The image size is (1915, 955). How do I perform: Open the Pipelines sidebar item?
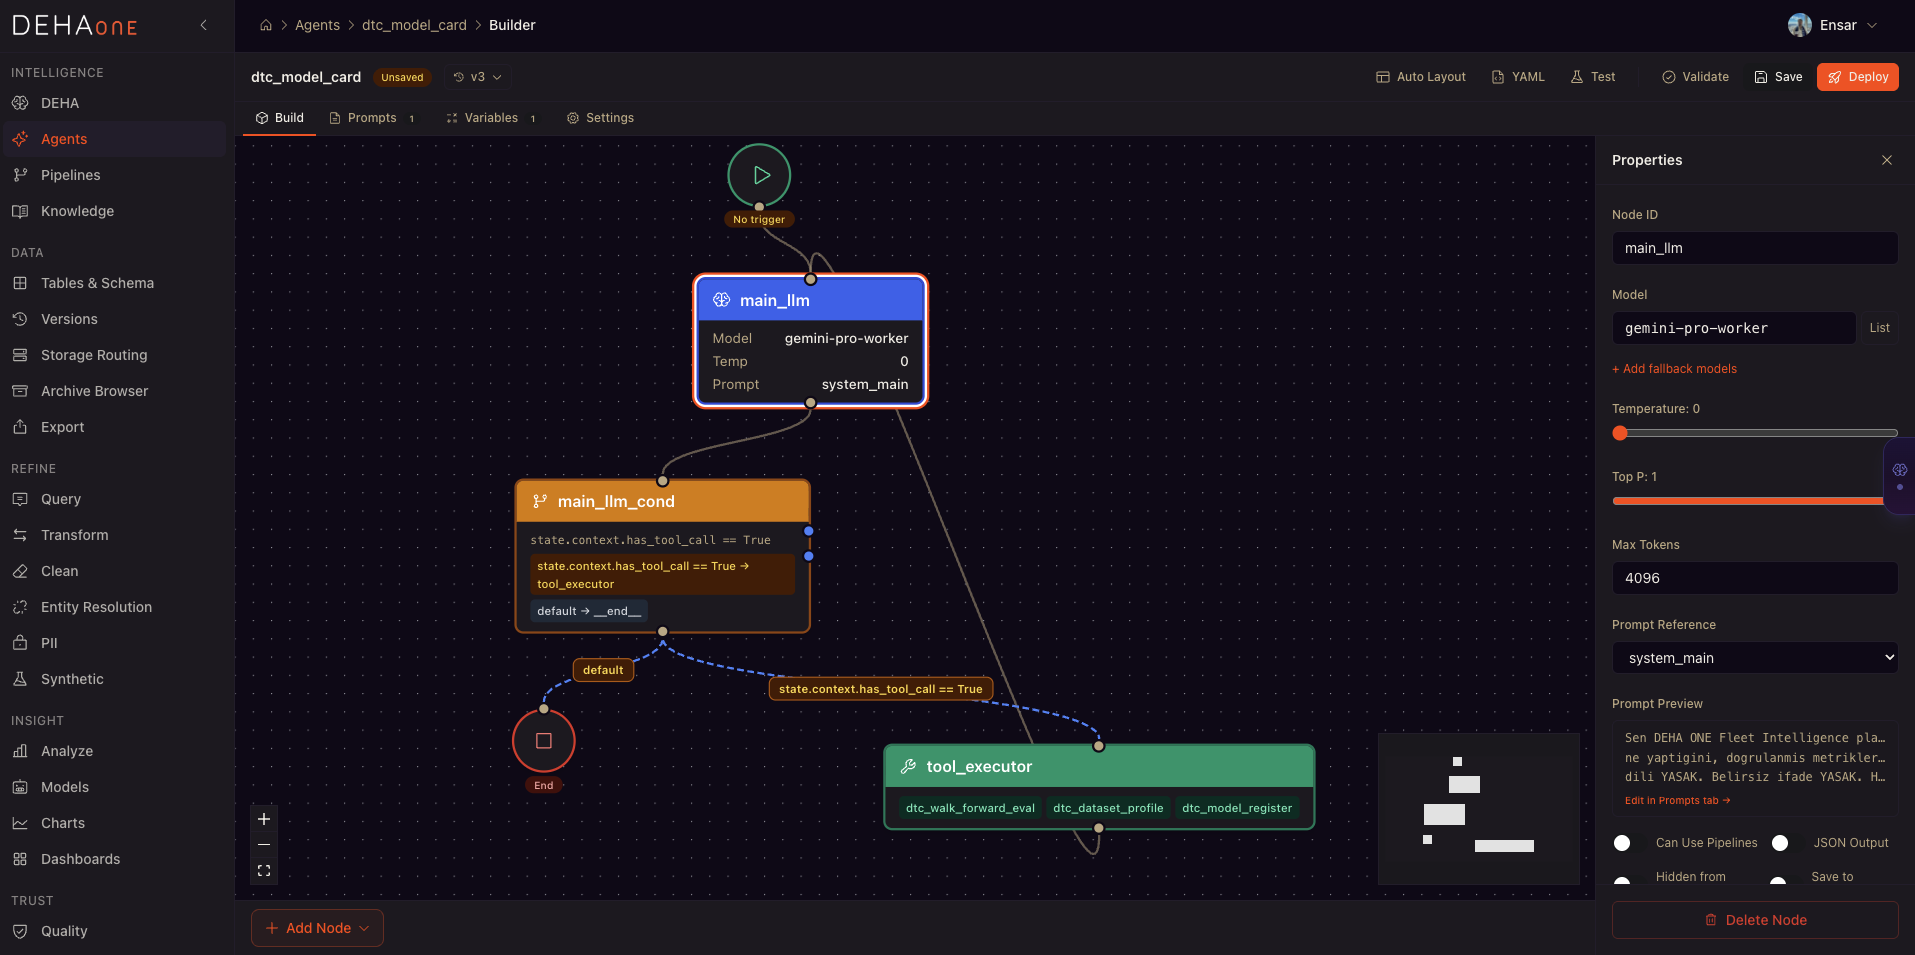(70, 175)
